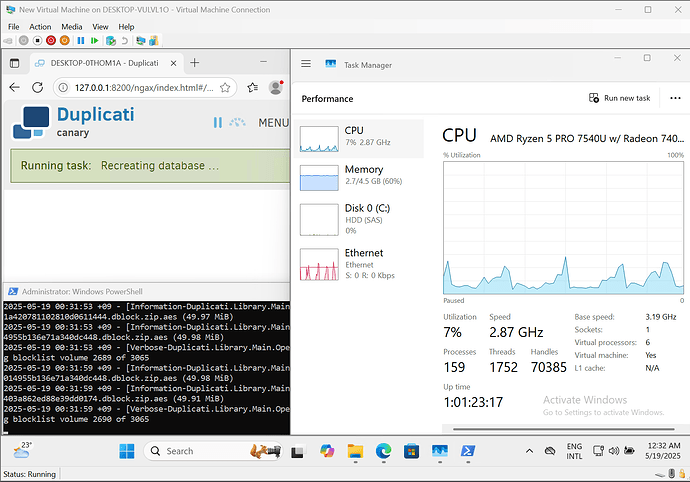Click the Enhanced Session toolbar icon
Screen dimensions: 690x482
tap(140, 40)
